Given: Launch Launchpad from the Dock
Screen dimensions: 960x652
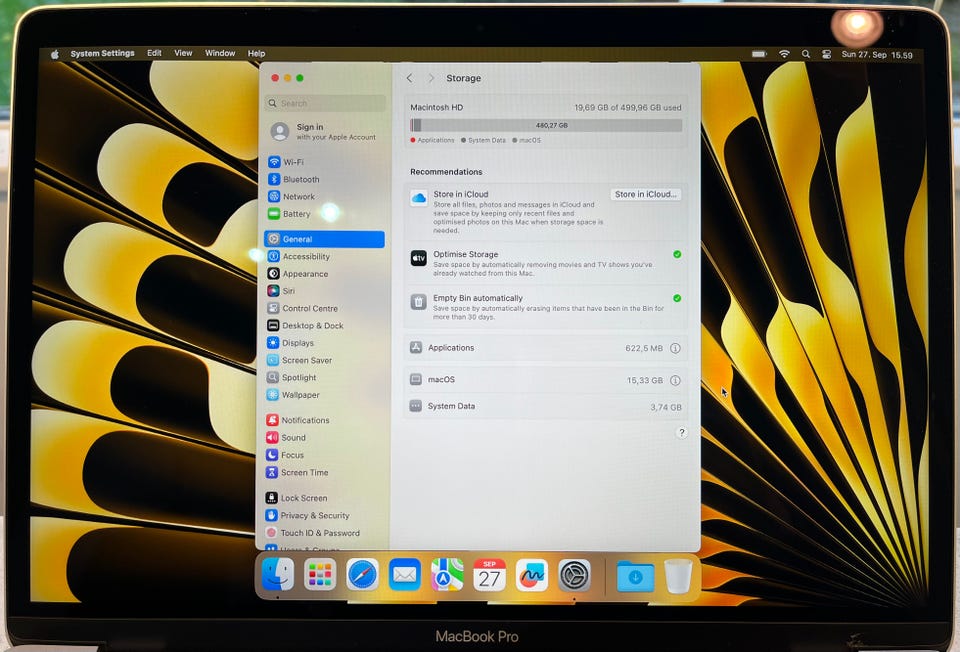Looking at the screenshot, I should pos(320,575).
